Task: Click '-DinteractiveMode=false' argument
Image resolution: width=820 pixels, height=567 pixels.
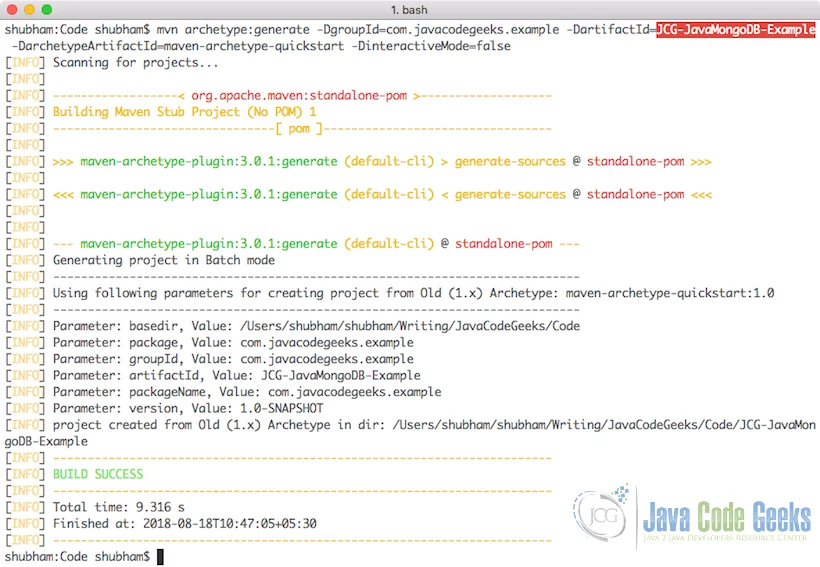Action: click(431, 46)
